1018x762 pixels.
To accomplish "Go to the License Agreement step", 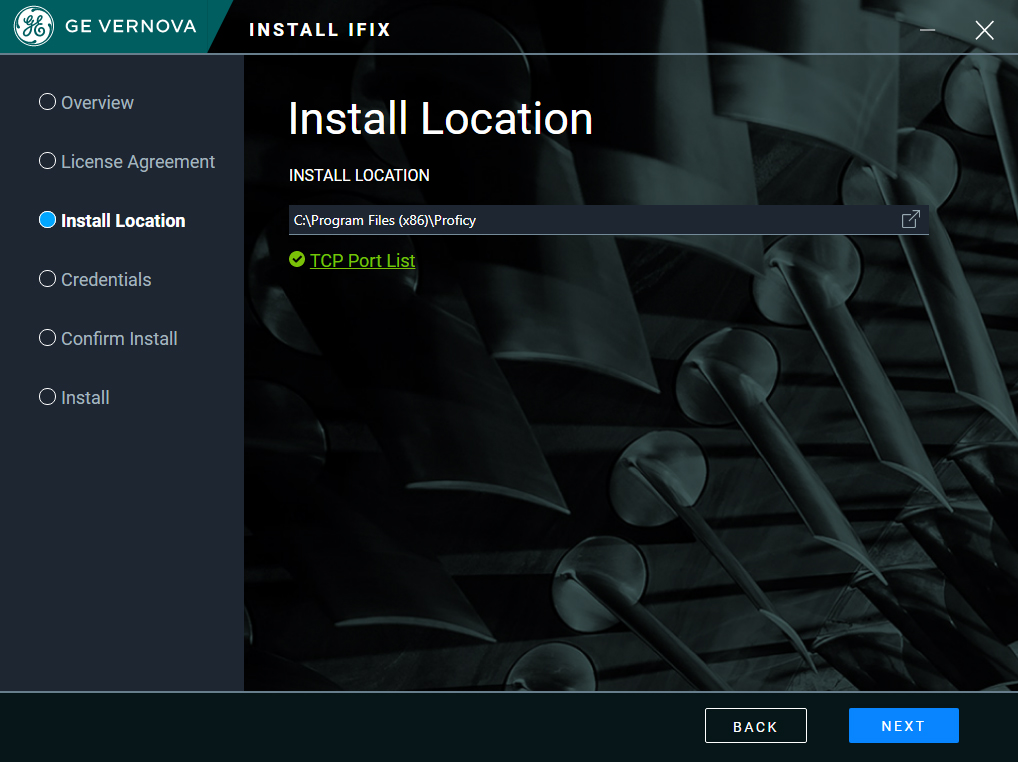I will (127, 162).
